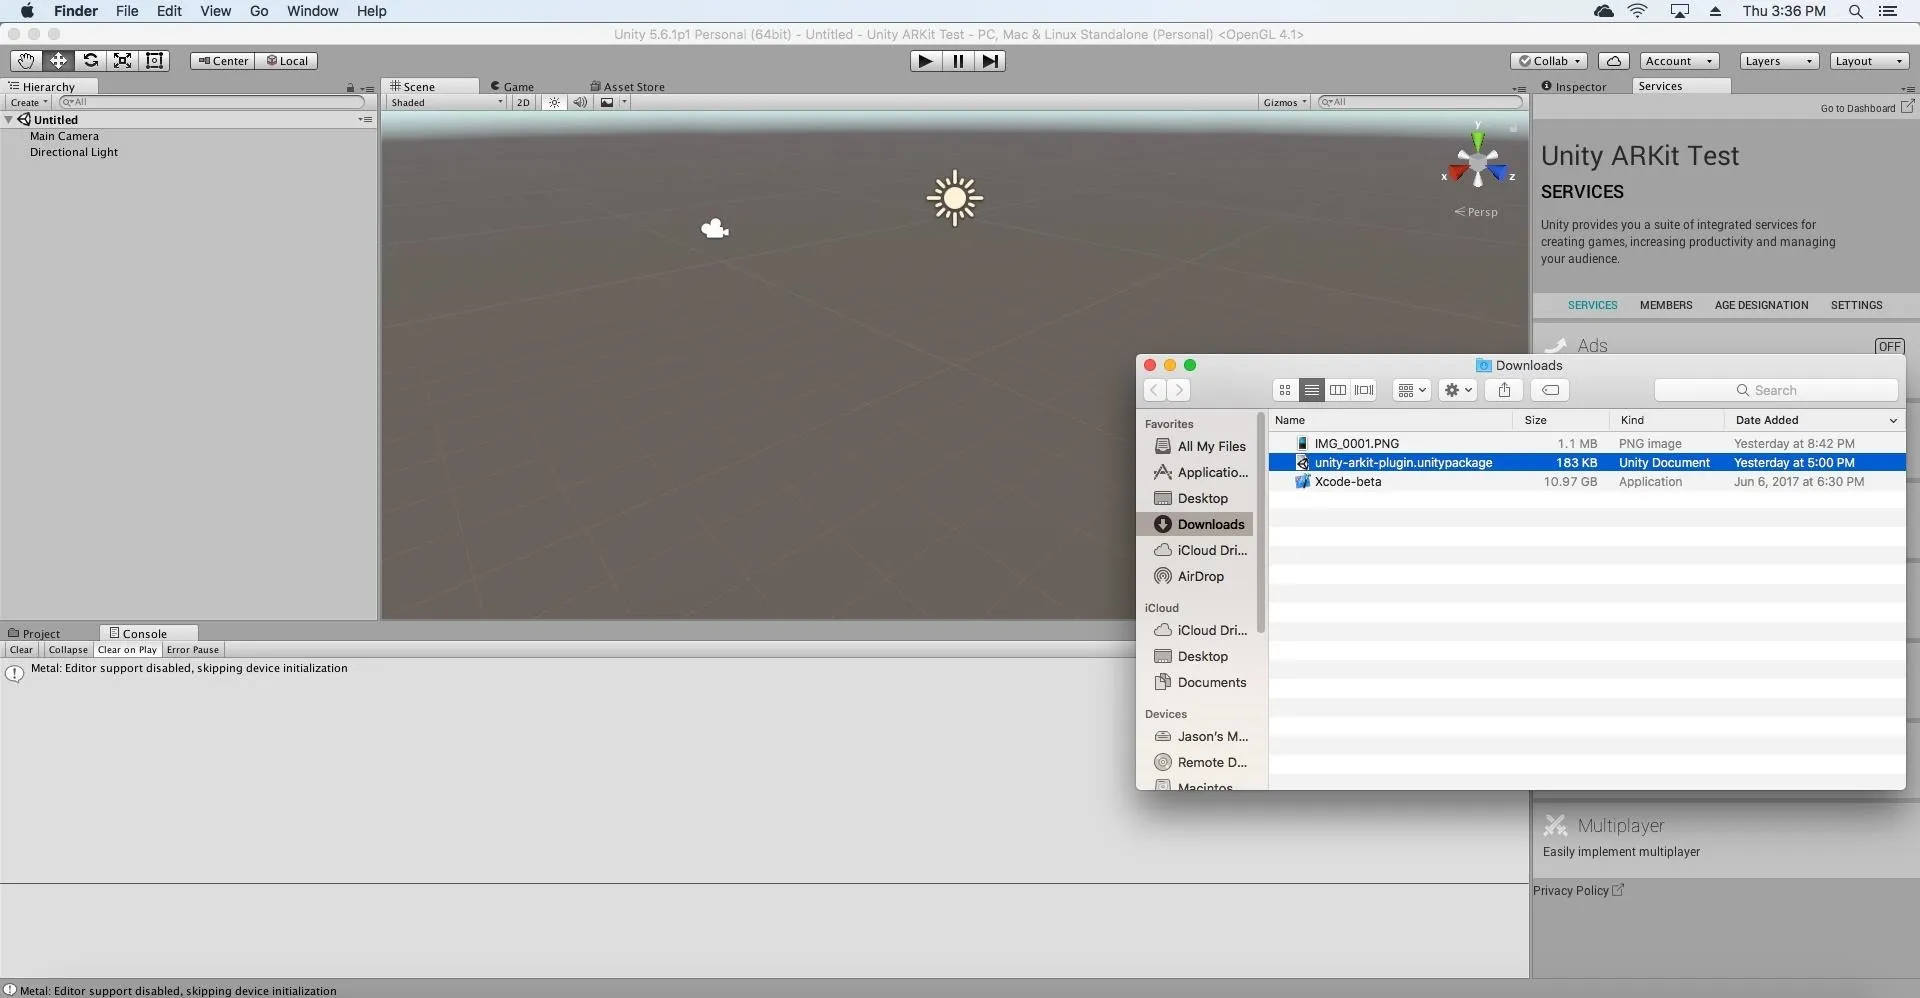1920x998 pixels.
Task: Open Applications in Finder sidebar
Action: click(1195, 473)
